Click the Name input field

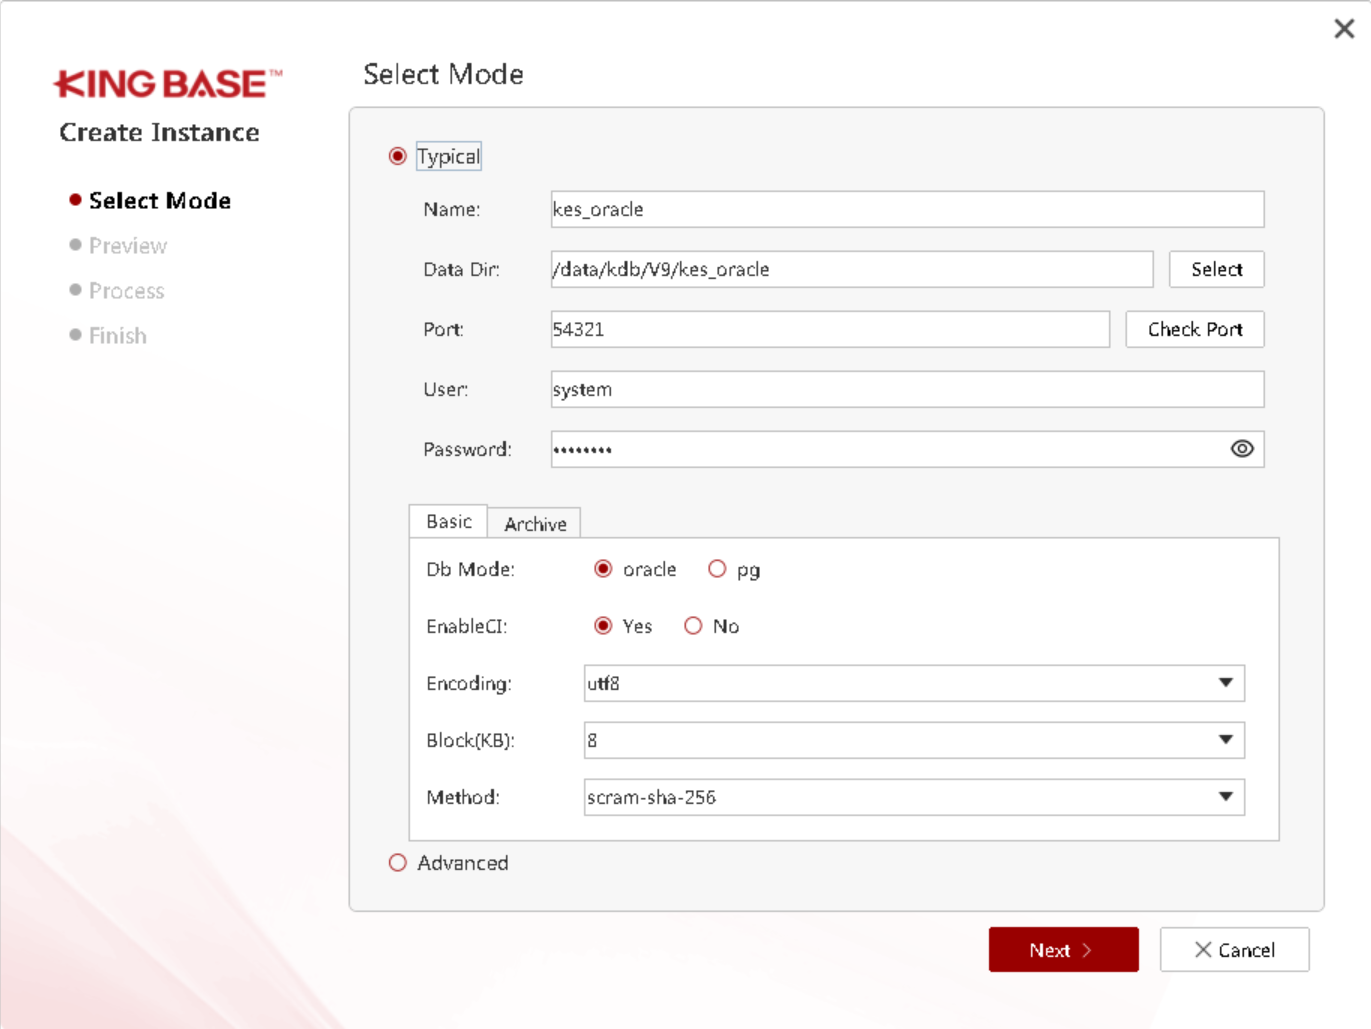(x=907, y=209)
